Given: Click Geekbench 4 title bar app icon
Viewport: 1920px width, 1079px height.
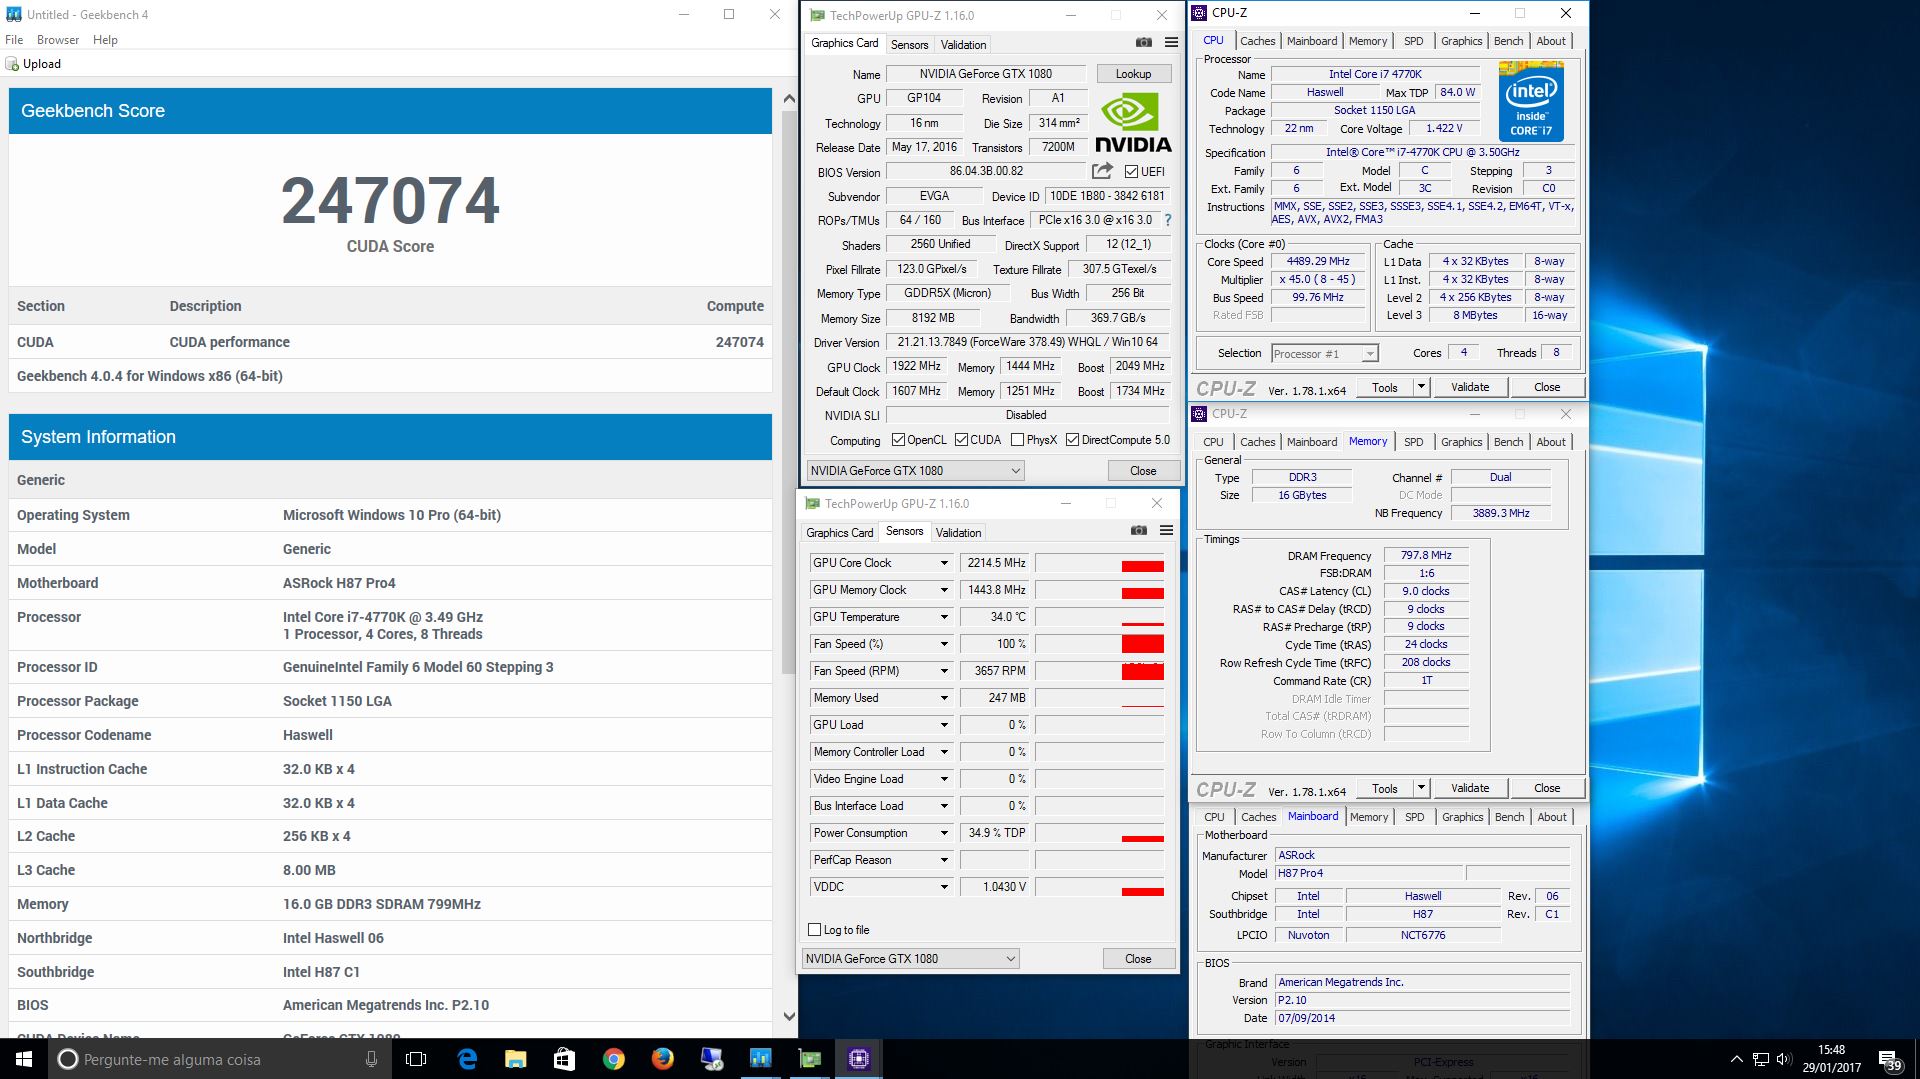Looking at the screenshot, I should click(x=13, y=14).
